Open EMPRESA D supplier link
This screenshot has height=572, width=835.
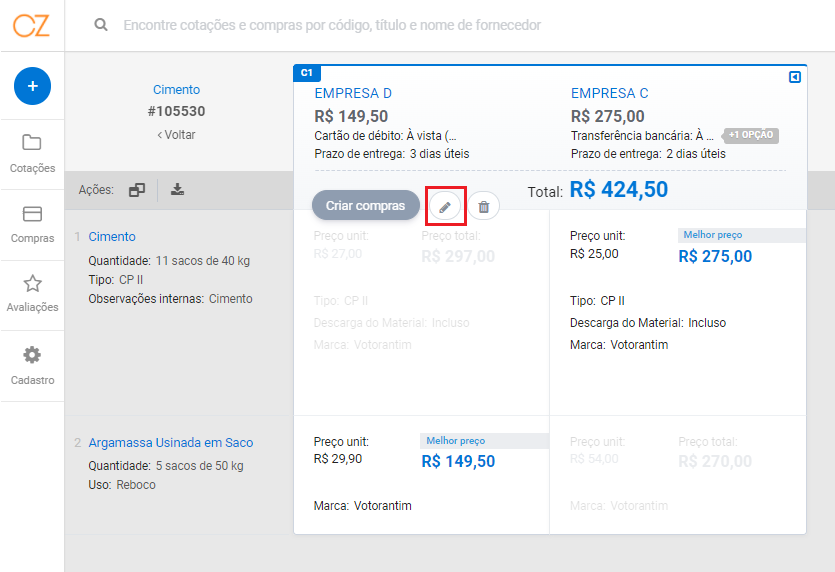tap(353, 93)
